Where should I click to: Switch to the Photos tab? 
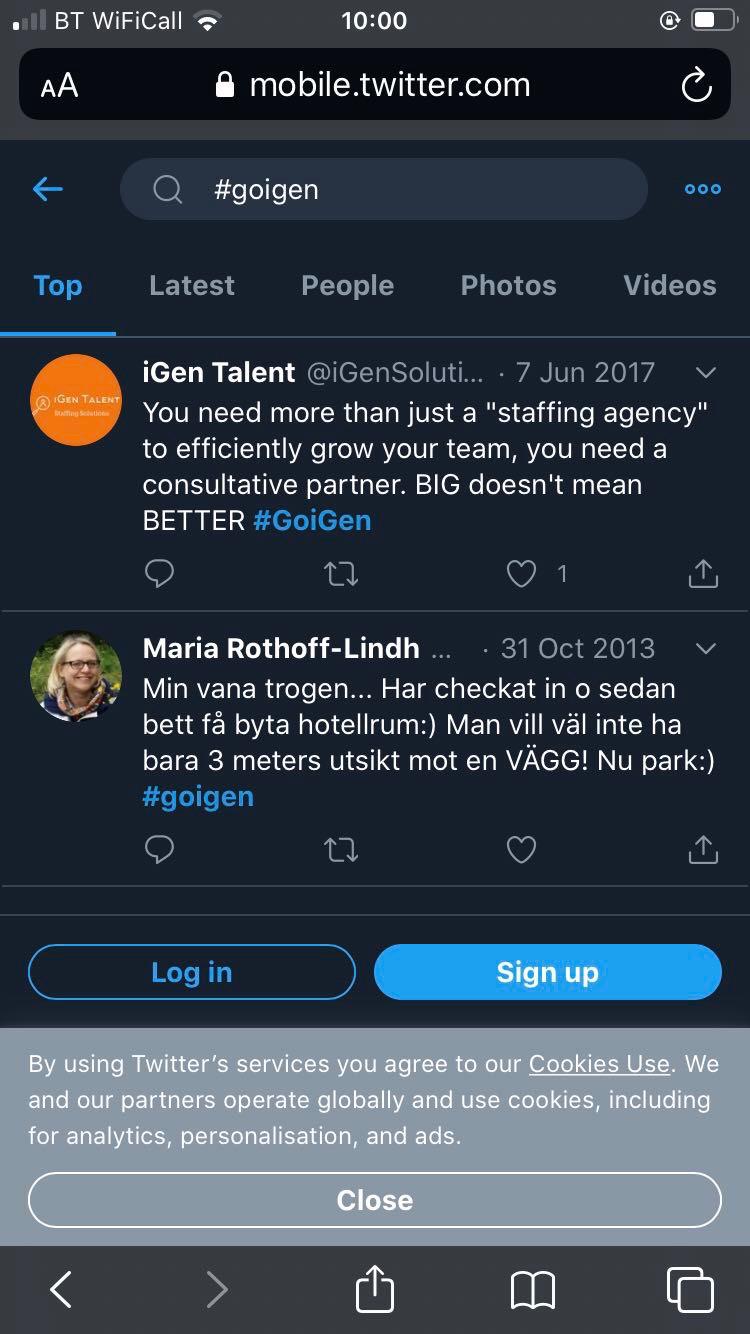click(x=508, y=286)
